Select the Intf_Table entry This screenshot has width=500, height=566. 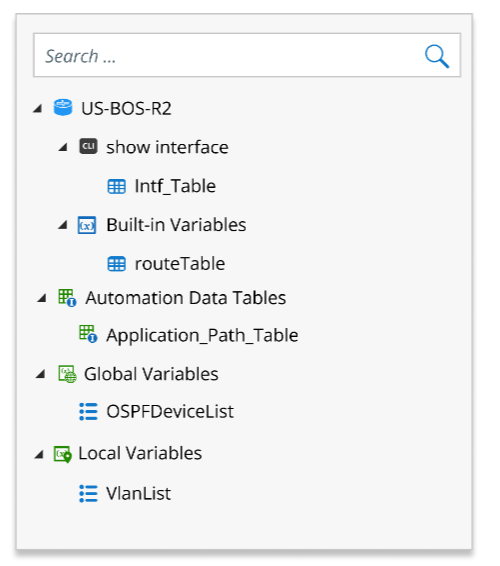175,186
